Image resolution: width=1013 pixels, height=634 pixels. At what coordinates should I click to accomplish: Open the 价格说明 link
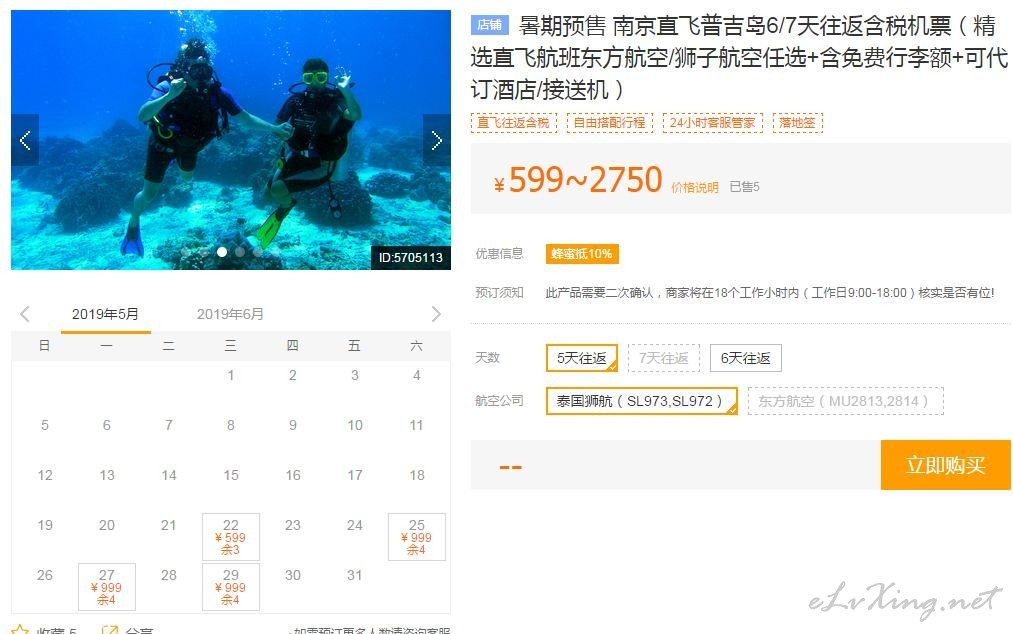point(694,187)
